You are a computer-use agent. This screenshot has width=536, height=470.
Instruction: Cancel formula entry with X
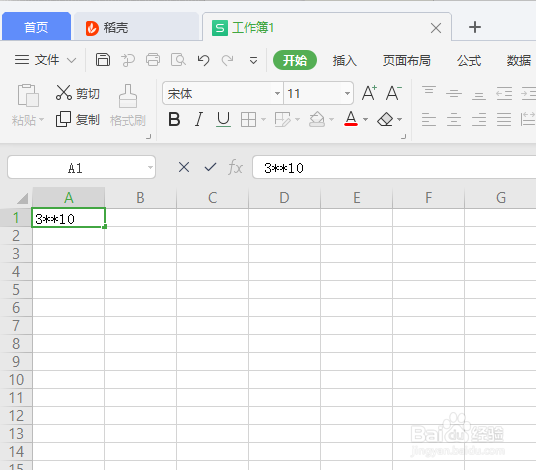(x=184, y=167)
